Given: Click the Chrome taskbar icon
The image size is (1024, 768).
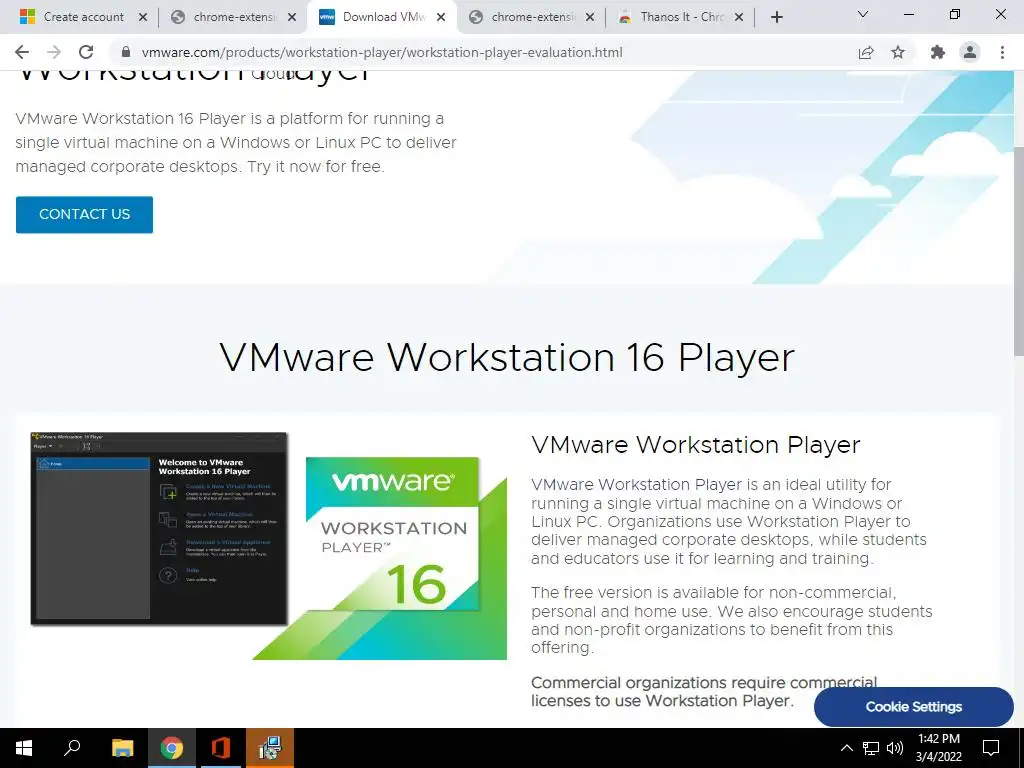Looking at the screenshot, I should pos(172,748).
